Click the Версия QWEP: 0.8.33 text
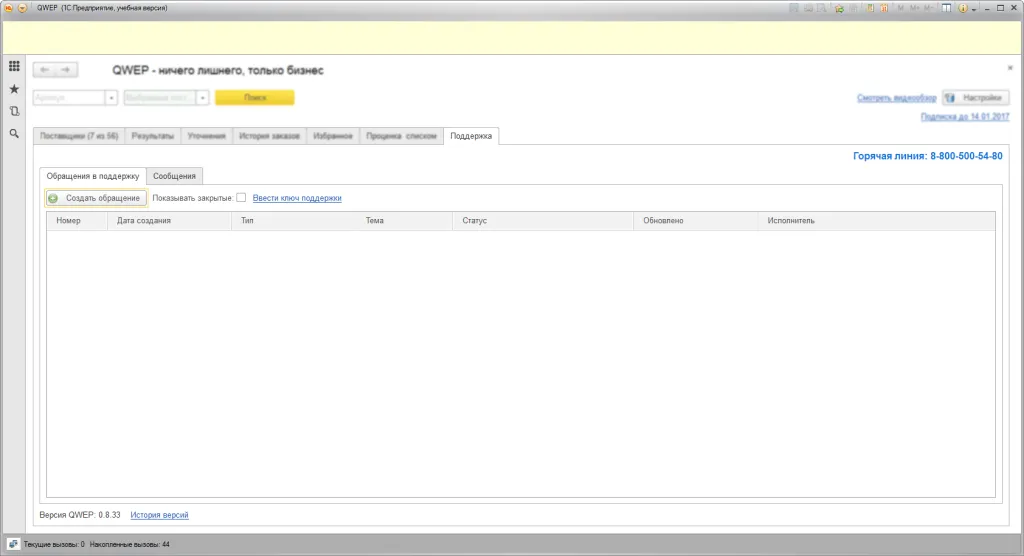1024x556 pixels. (x=80, y=515)
